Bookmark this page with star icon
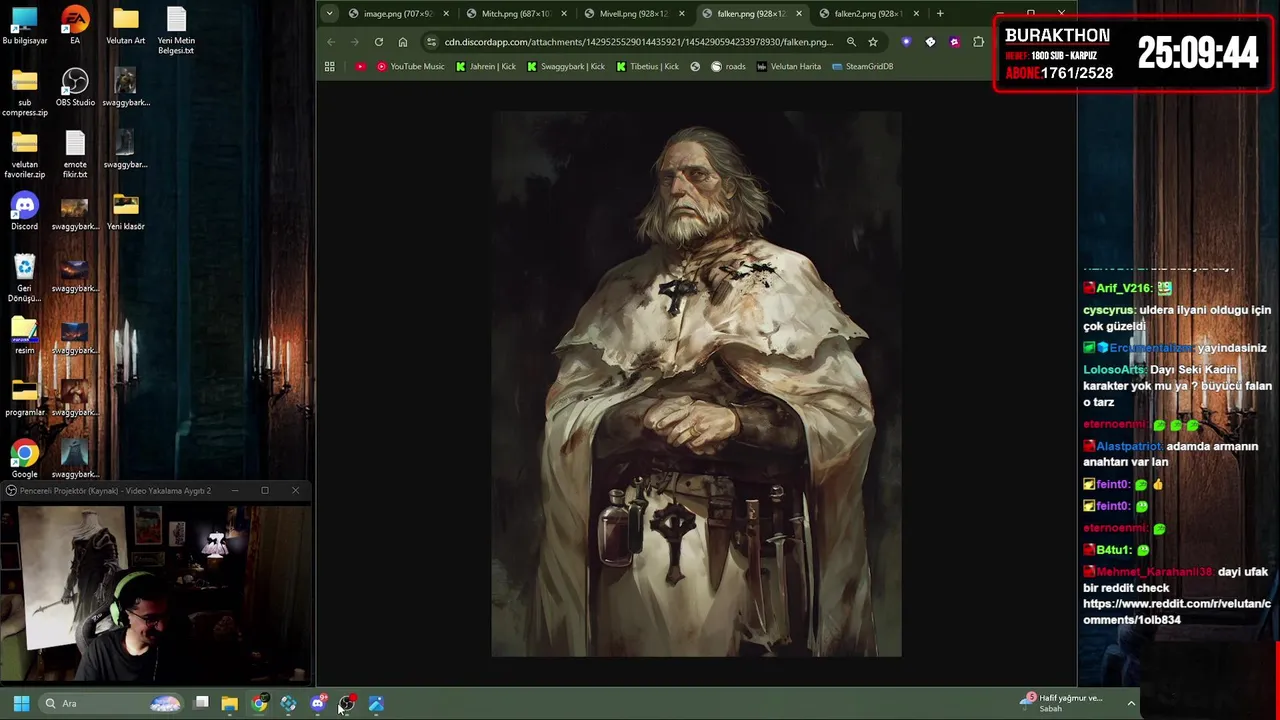Image resolution: width=1280 pixels, height=720 pixels. pos(873,42)
